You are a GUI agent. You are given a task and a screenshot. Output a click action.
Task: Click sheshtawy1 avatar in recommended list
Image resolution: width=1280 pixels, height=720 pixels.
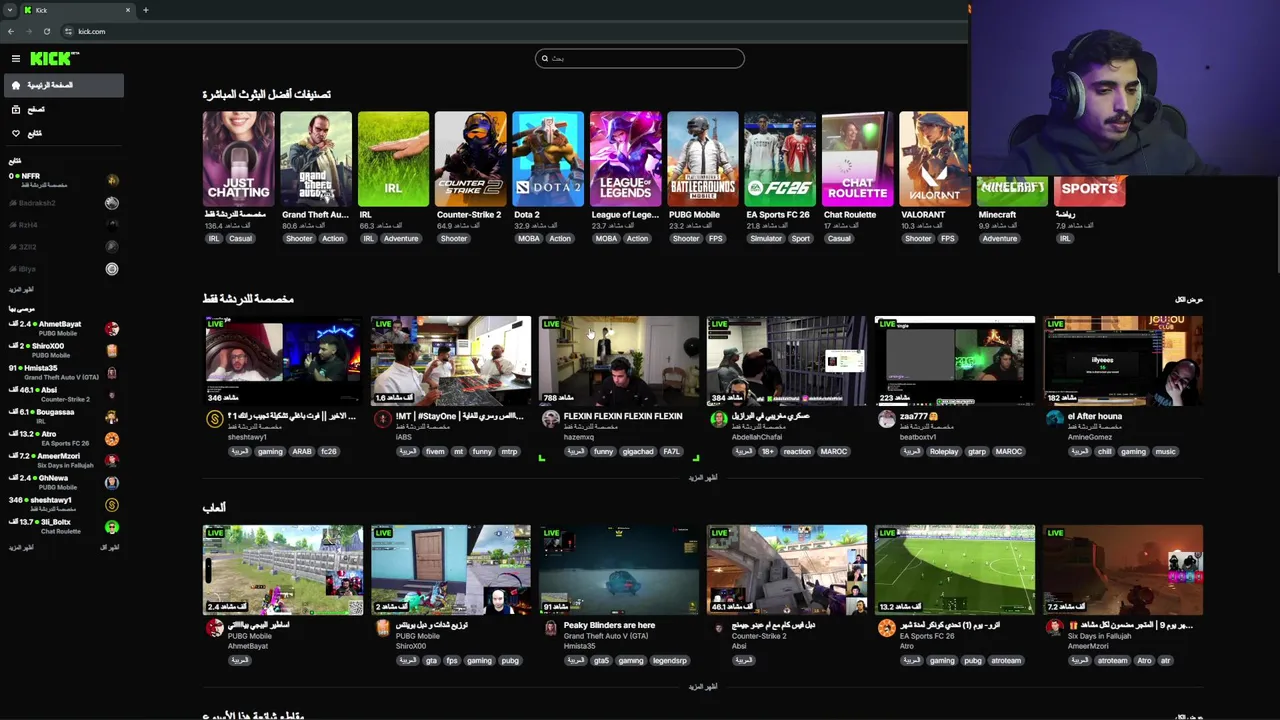112,504
